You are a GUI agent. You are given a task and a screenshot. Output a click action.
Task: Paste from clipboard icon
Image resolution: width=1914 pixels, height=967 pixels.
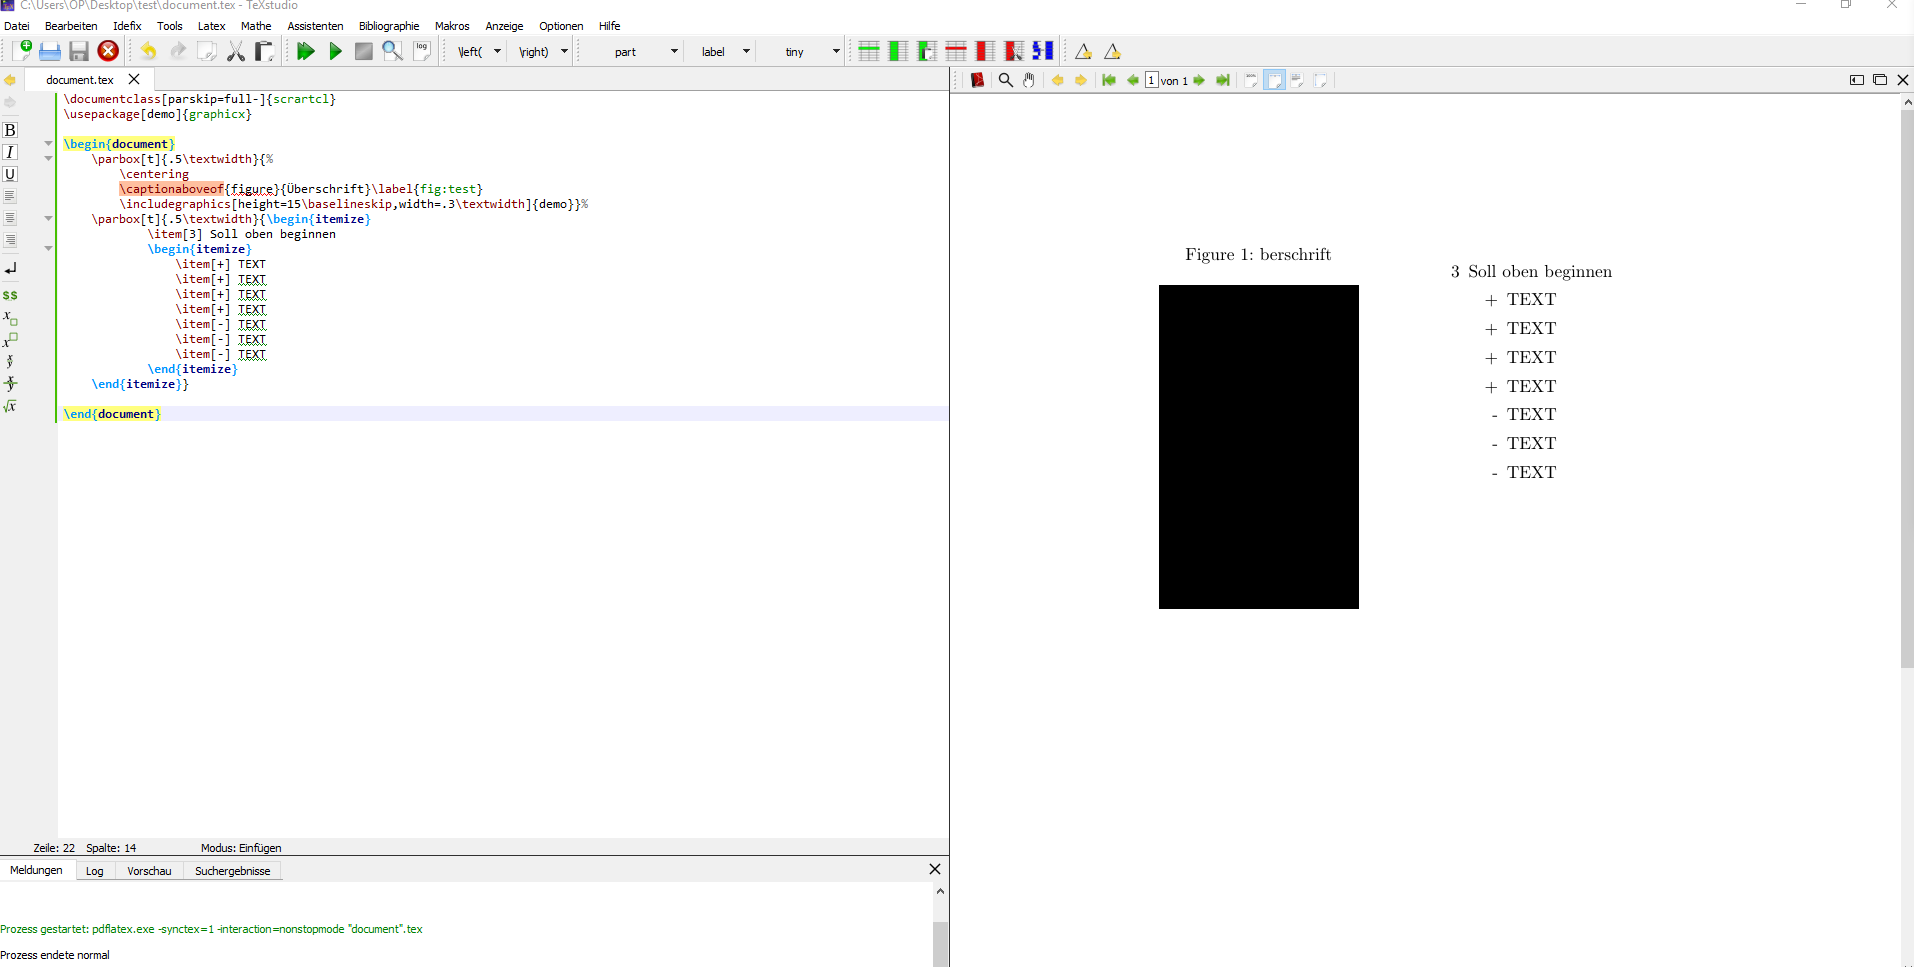264,51
